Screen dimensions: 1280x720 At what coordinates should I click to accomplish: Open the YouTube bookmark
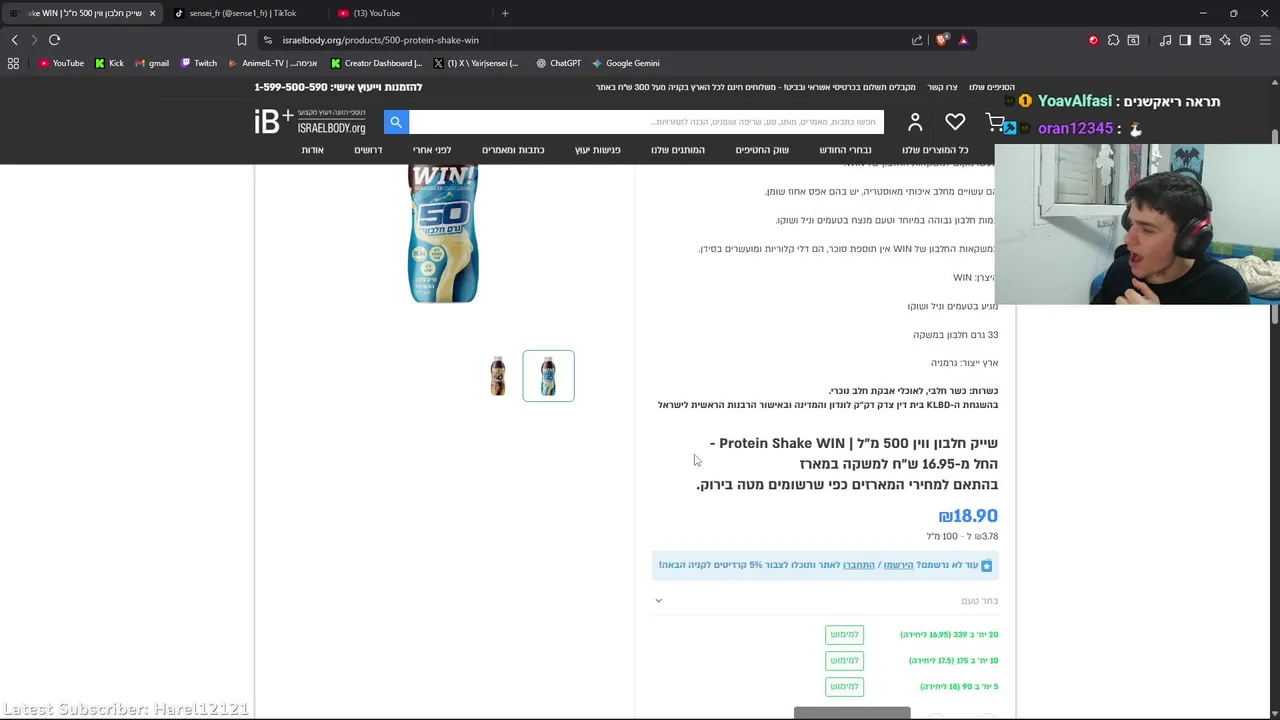61,63
